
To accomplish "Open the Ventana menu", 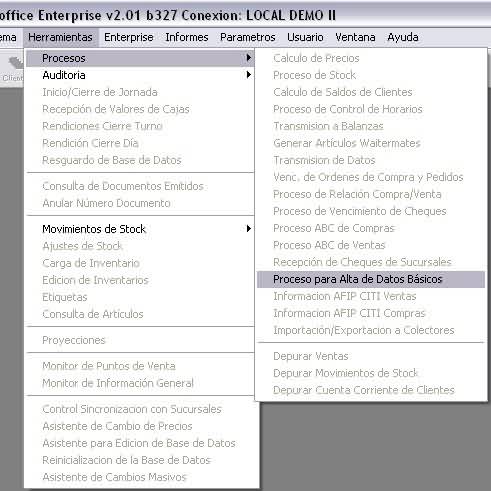I will [355, 37].
